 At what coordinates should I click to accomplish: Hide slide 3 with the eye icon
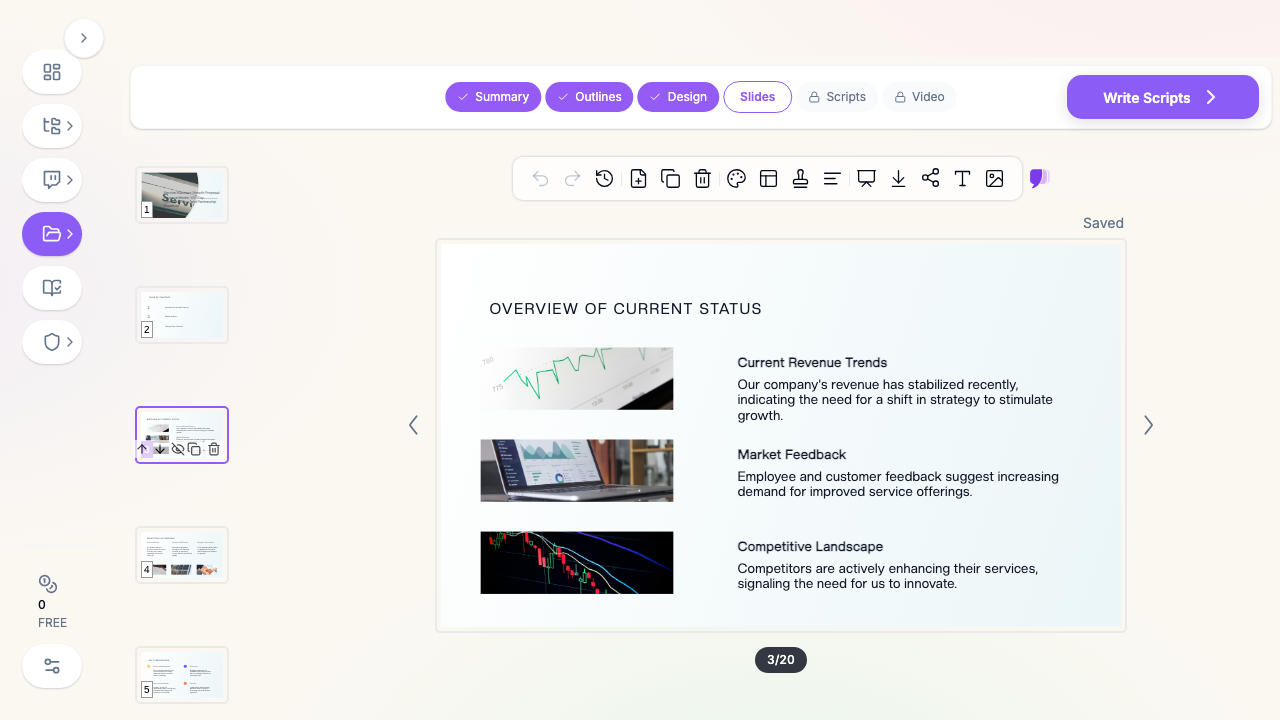pos(178,449)
